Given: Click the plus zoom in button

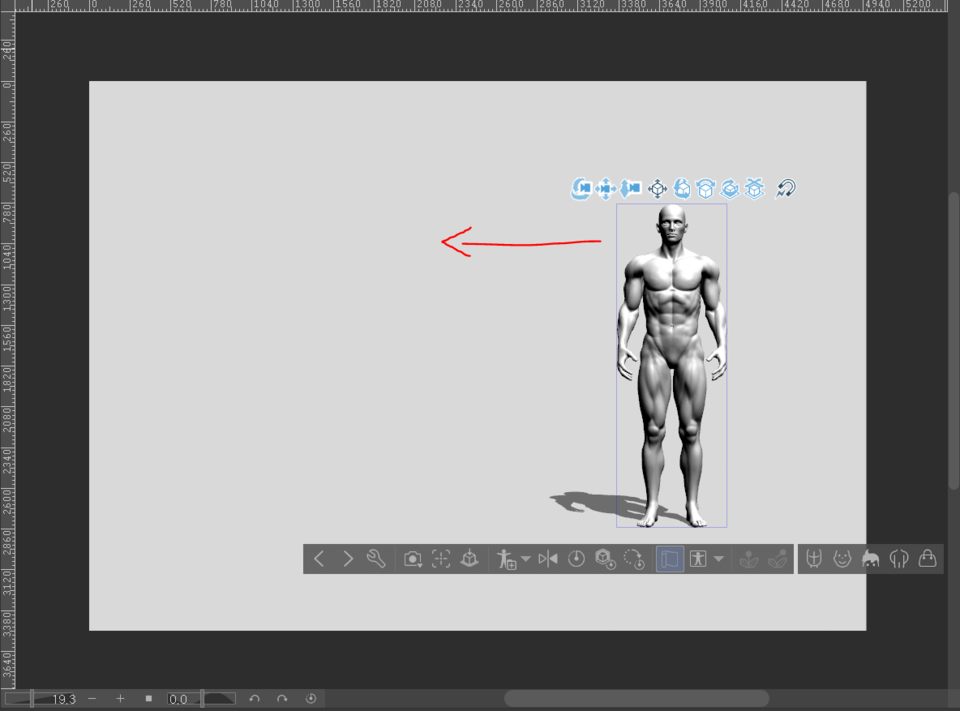Looking at the screenshot, I should click(x=120, y=699).
